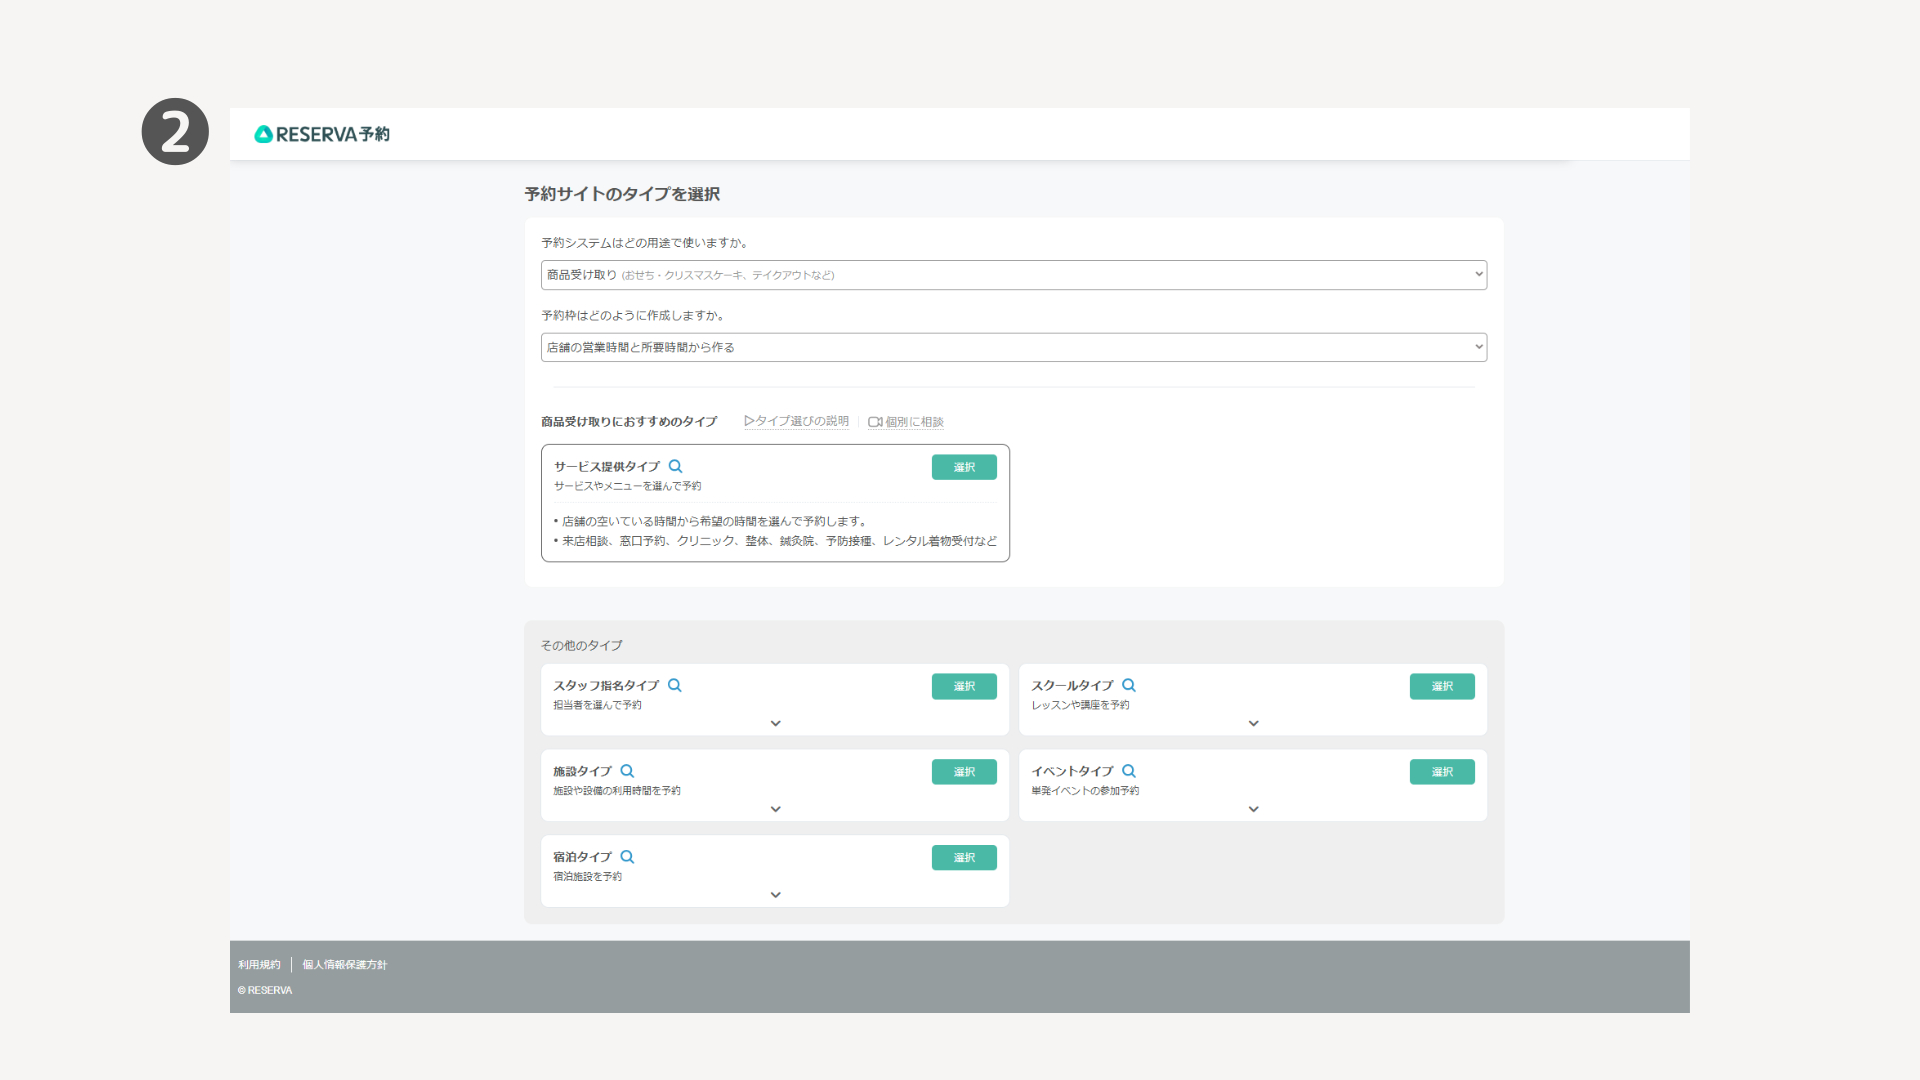Choose 宿泊タイプ via 選択 button
The image size is (1920, 1080).
(x=964, y=858)
